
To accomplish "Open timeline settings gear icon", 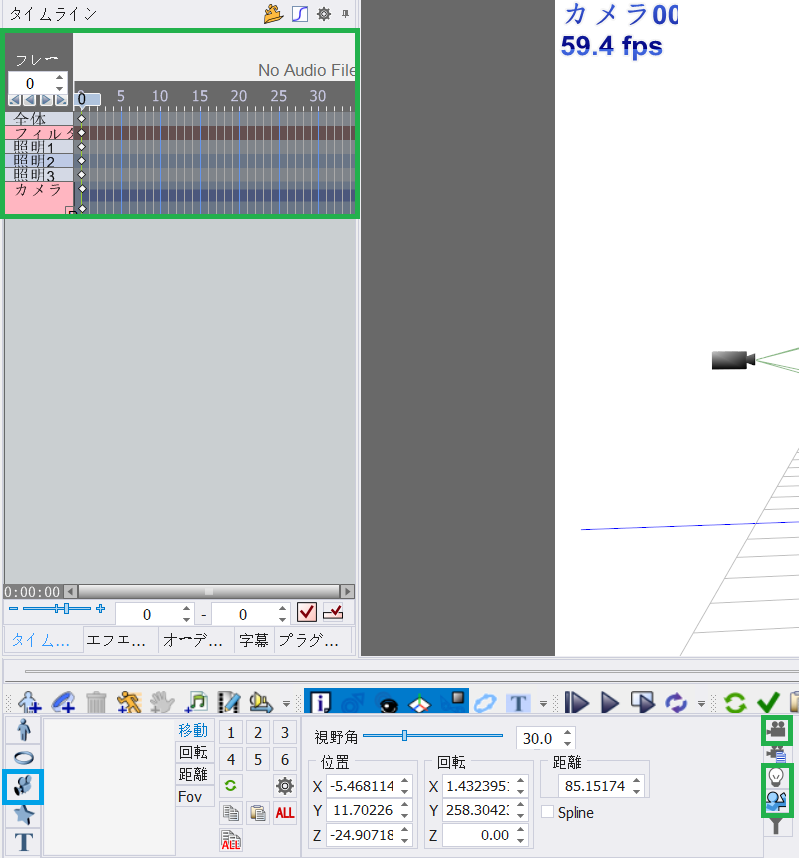I will point(324,14).
